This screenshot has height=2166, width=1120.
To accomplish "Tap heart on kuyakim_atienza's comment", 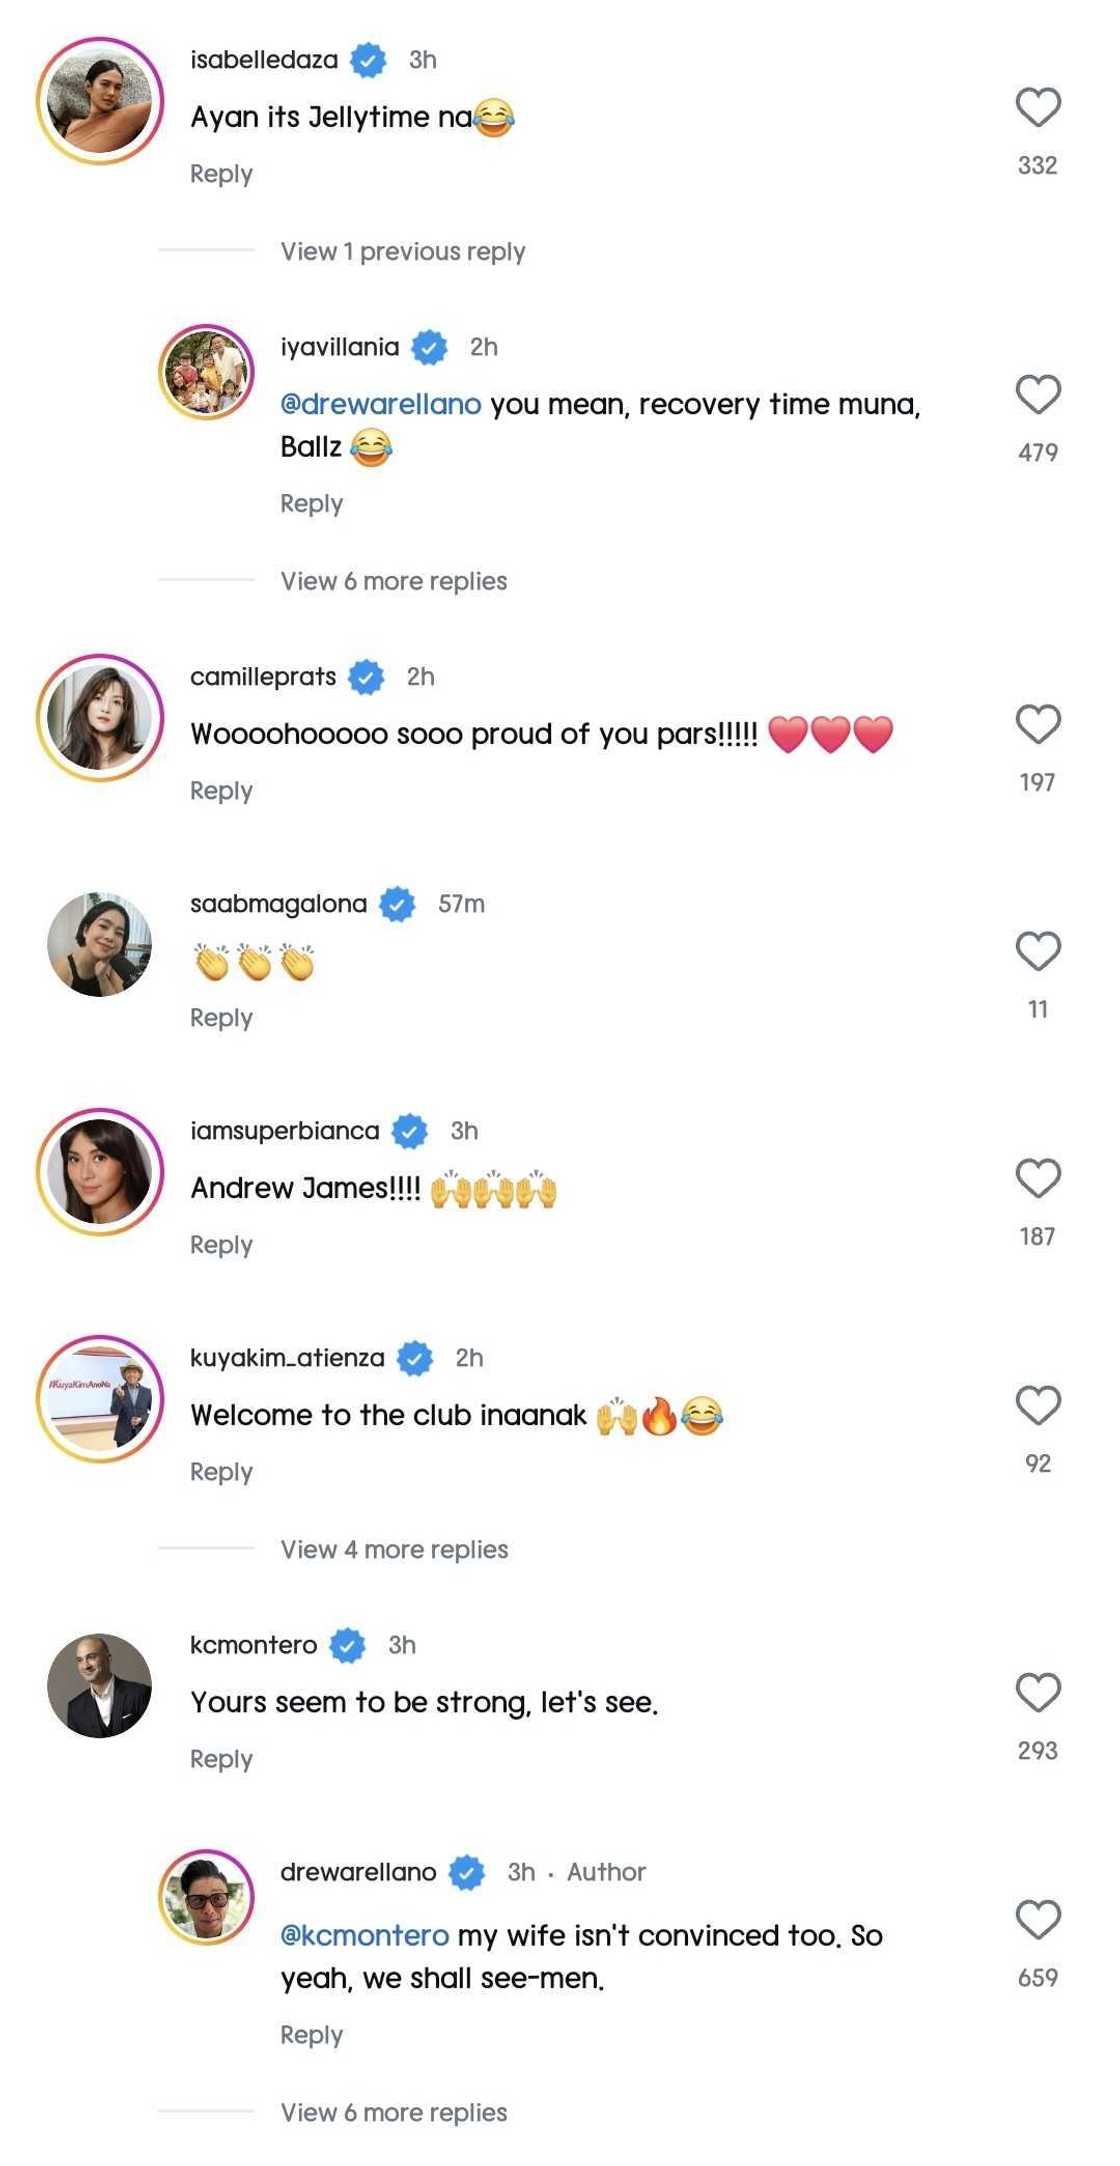I will [x=1037, y=1406].
